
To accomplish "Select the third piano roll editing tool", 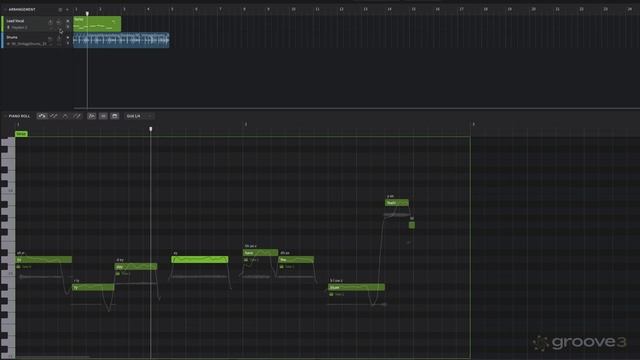I will [65, 116].
